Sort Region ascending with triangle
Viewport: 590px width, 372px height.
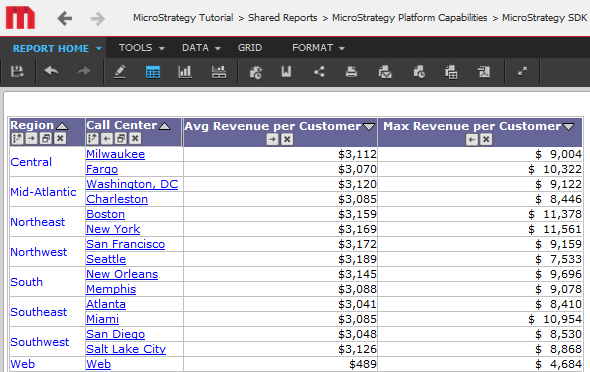tap(62, 126)
